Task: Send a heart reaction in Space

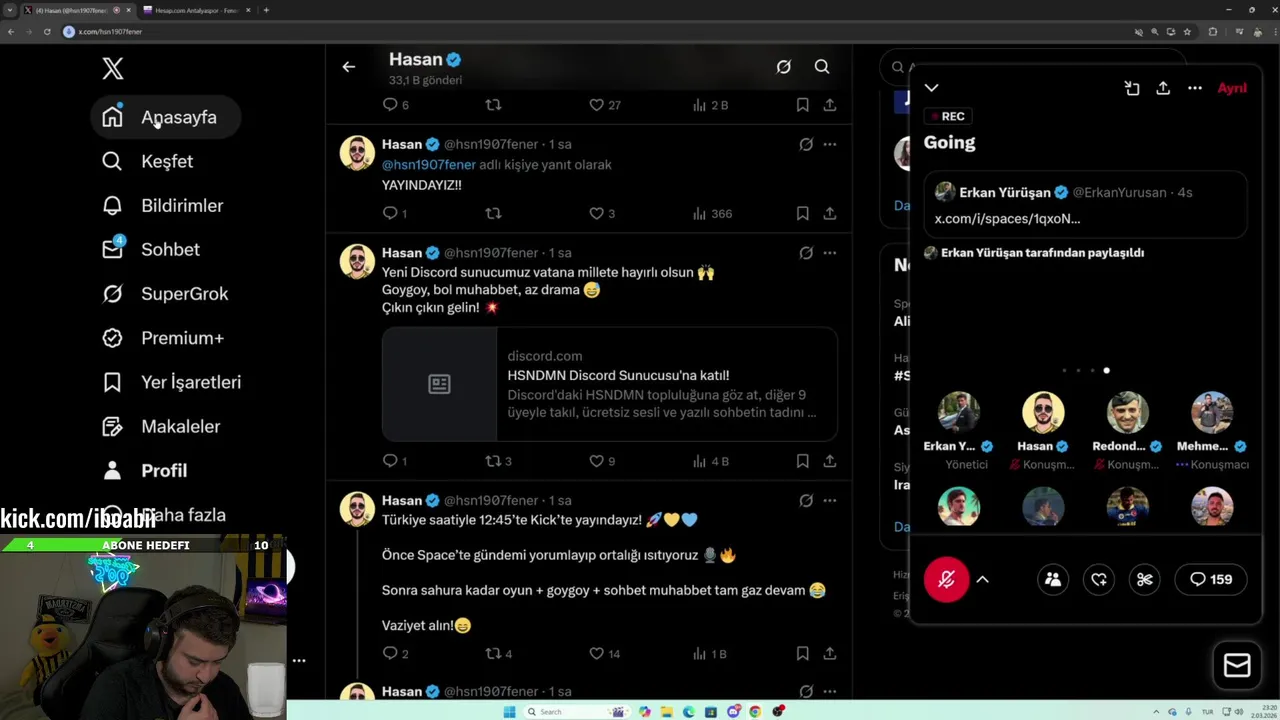Action: (x=1099, y=579)
